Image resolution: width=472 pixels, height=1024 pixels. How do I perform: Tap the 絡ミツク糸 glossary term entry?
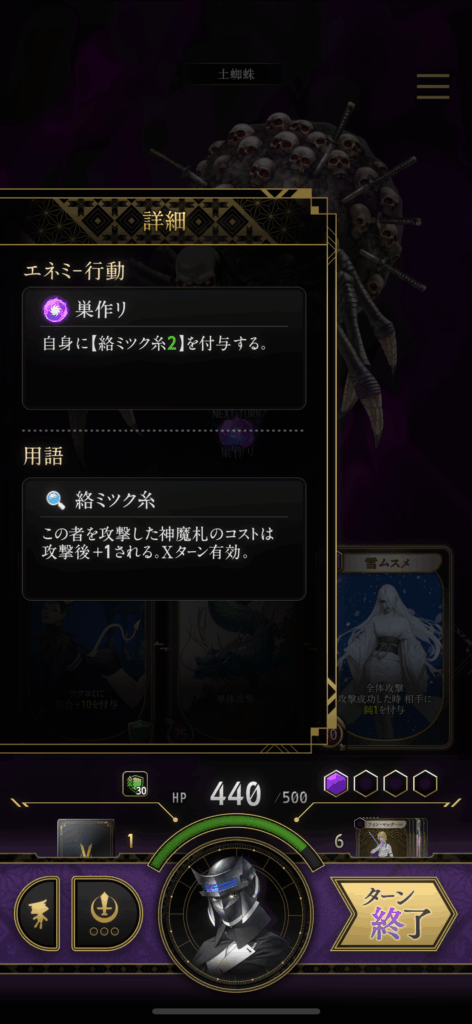164,539
